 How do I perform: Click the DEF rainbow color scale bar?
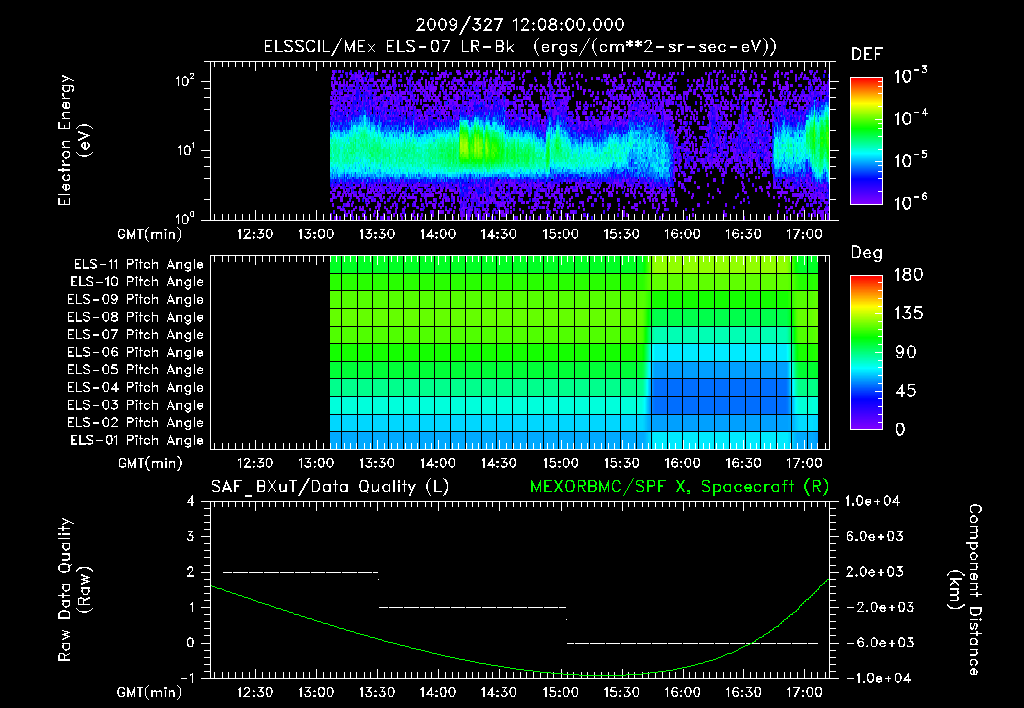[x=867, y=140]
